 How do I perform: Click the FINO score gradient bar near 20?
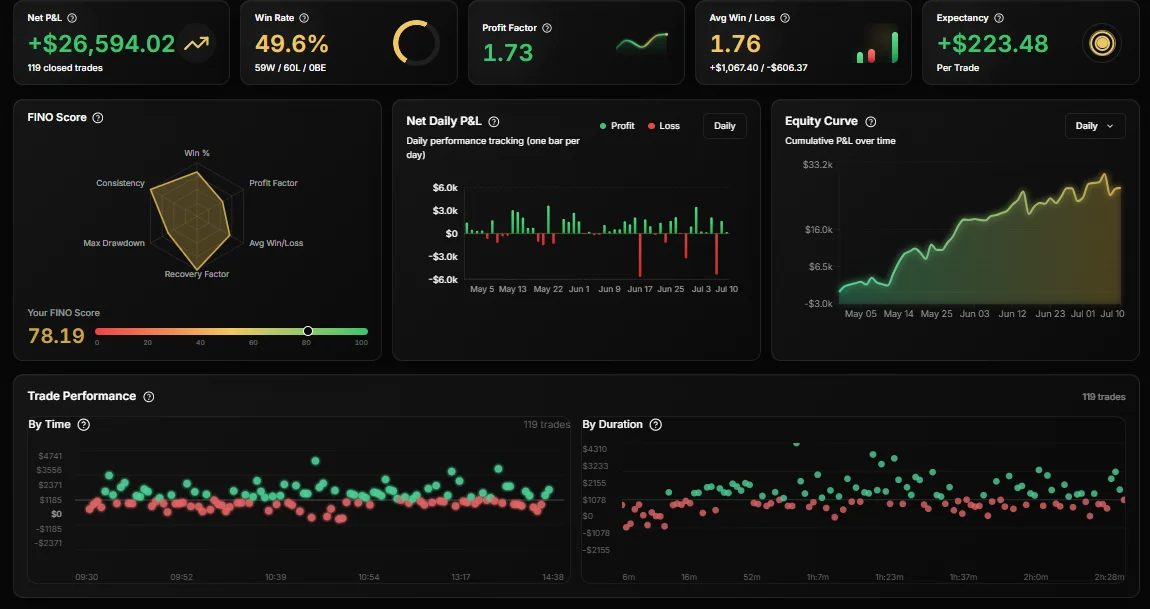[147, 332]
